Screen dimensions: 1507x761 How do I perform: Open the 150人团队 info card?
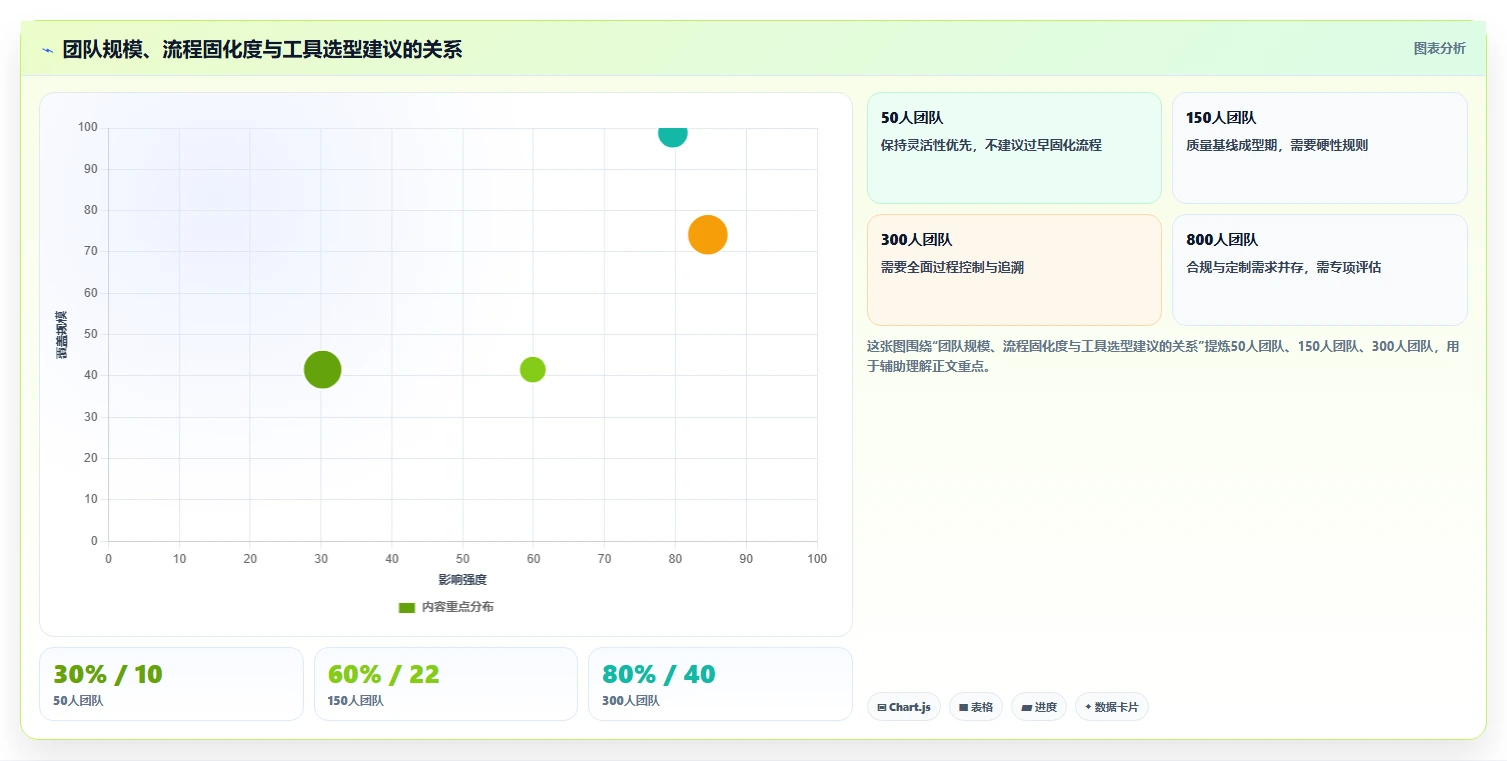pyautogui.click(x=1320, y=148)
